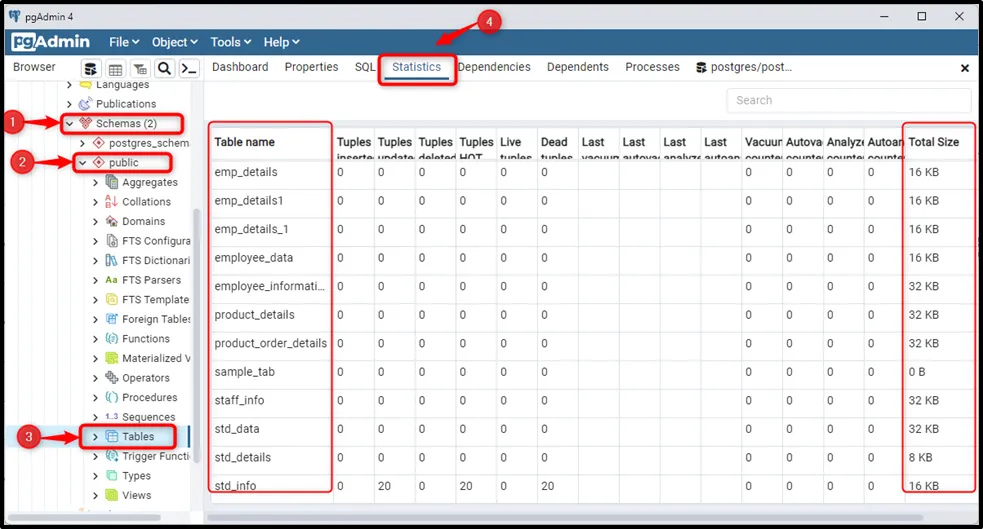Select the Sequences node icon in tree

(x=112, y=417)
